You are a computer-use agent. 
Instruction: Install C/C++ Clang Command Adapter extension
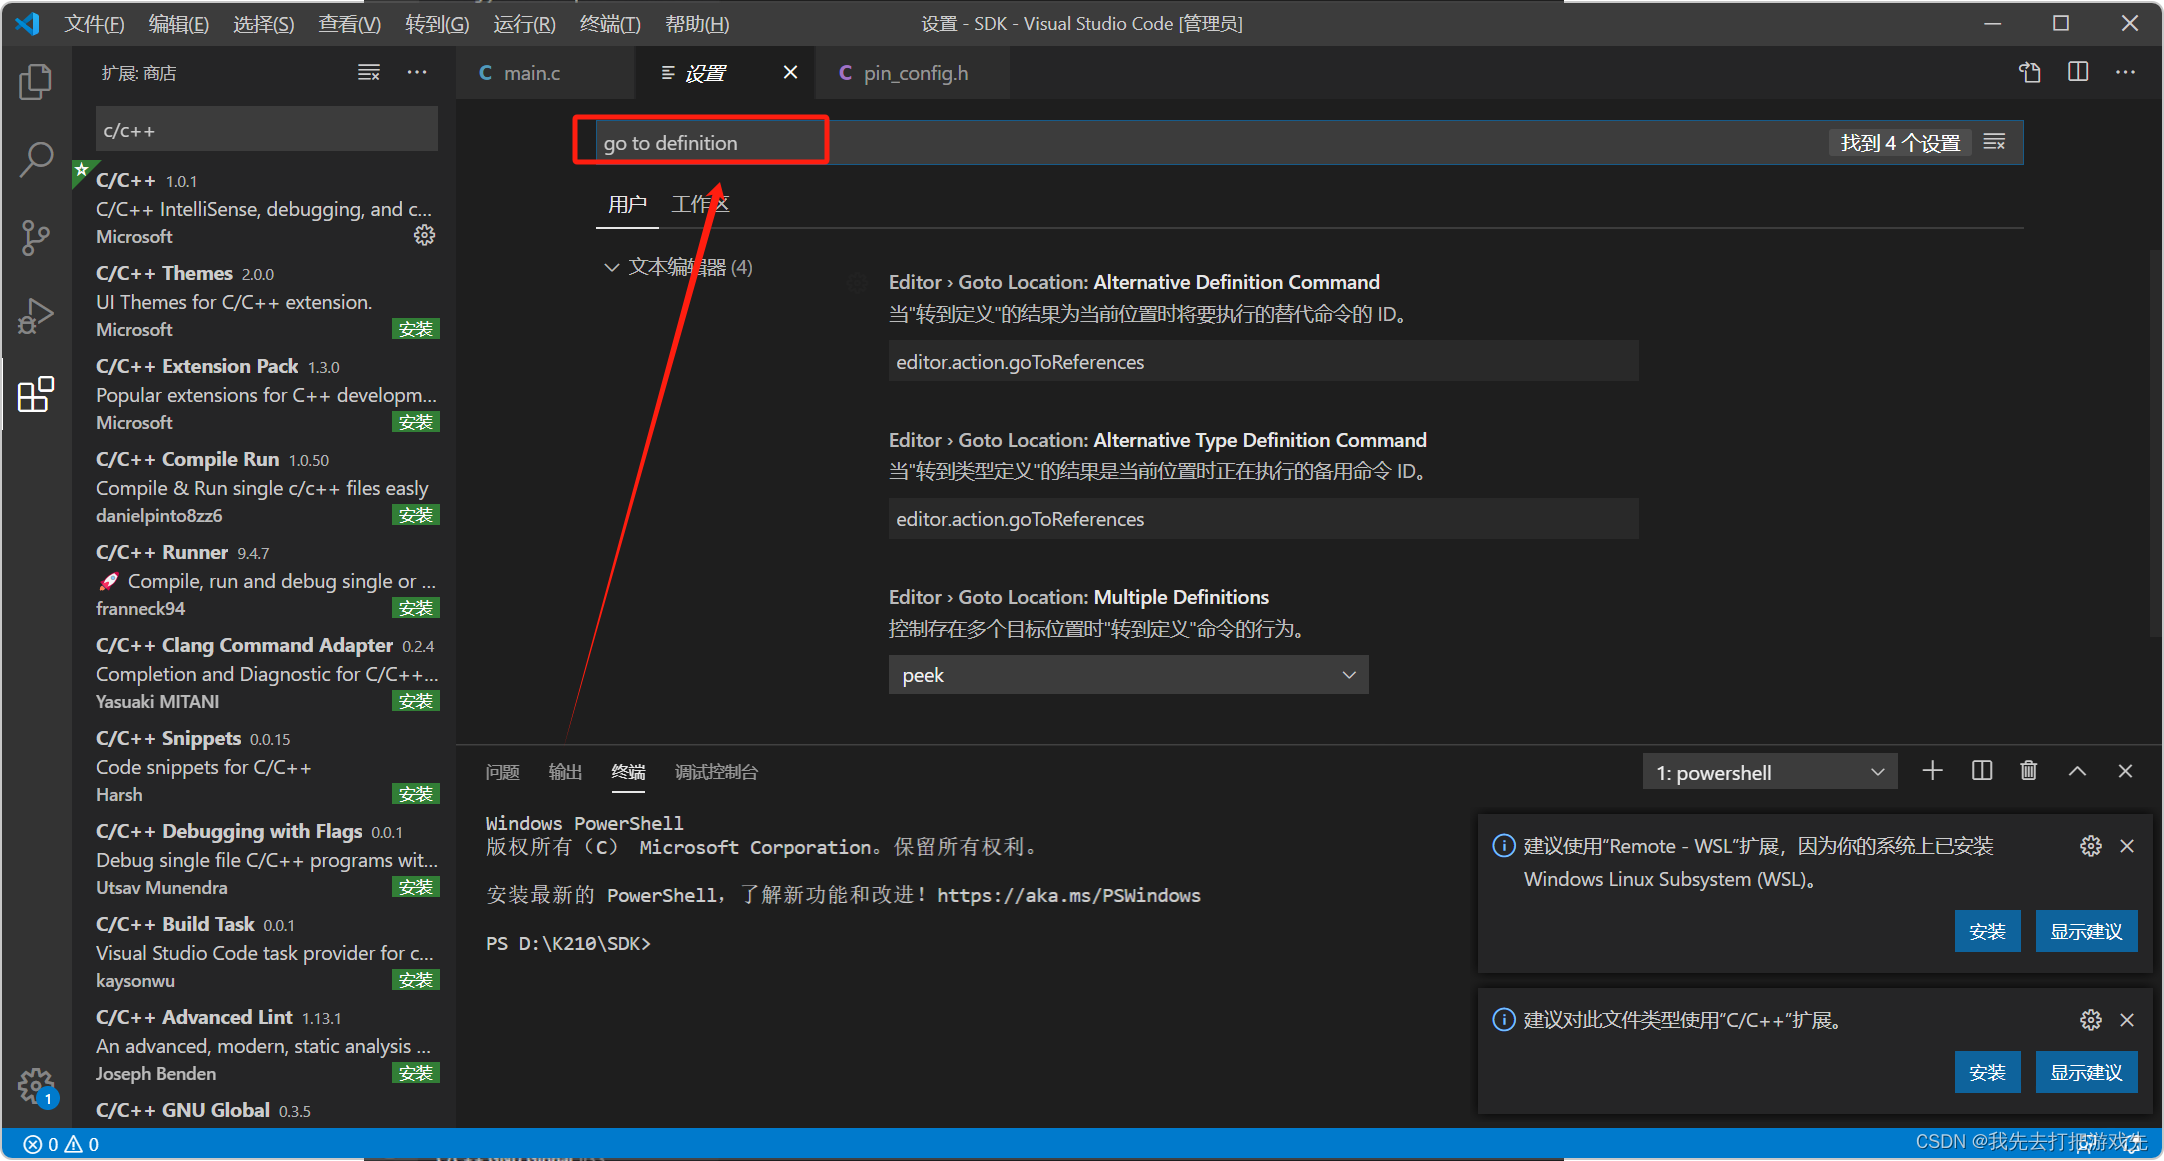click(416, 701)
